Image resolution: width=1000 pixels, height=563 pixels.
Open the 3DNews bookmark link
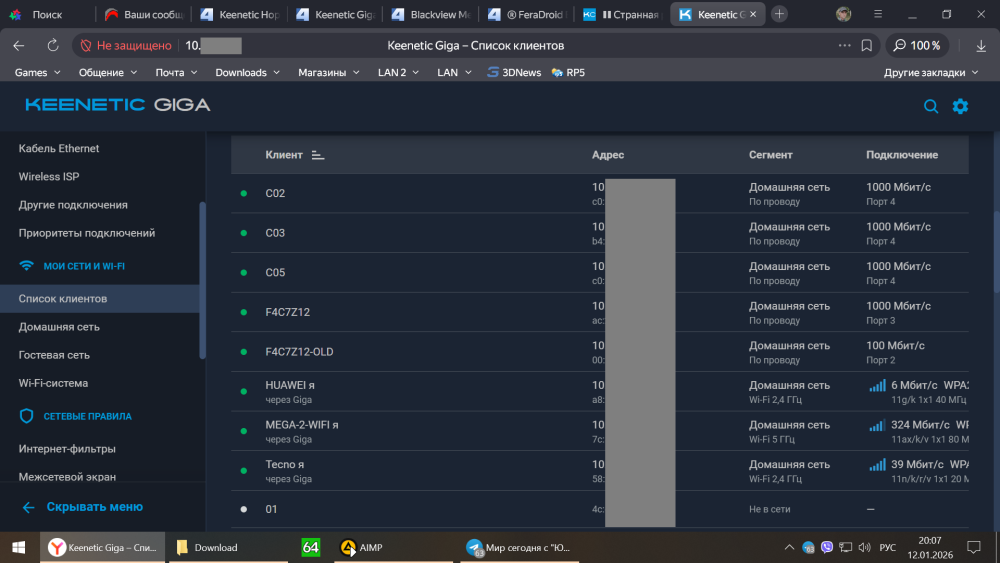click(x=515, y=72)
